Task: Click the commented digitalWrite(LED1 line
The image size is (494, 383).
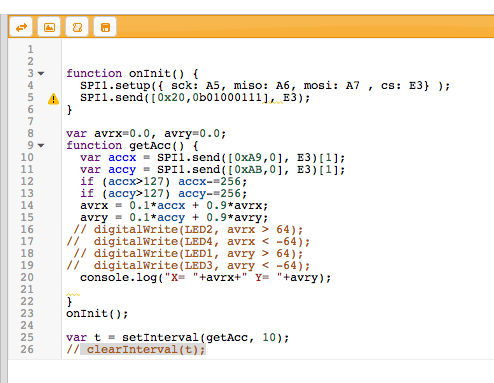Action: (188, 254)
